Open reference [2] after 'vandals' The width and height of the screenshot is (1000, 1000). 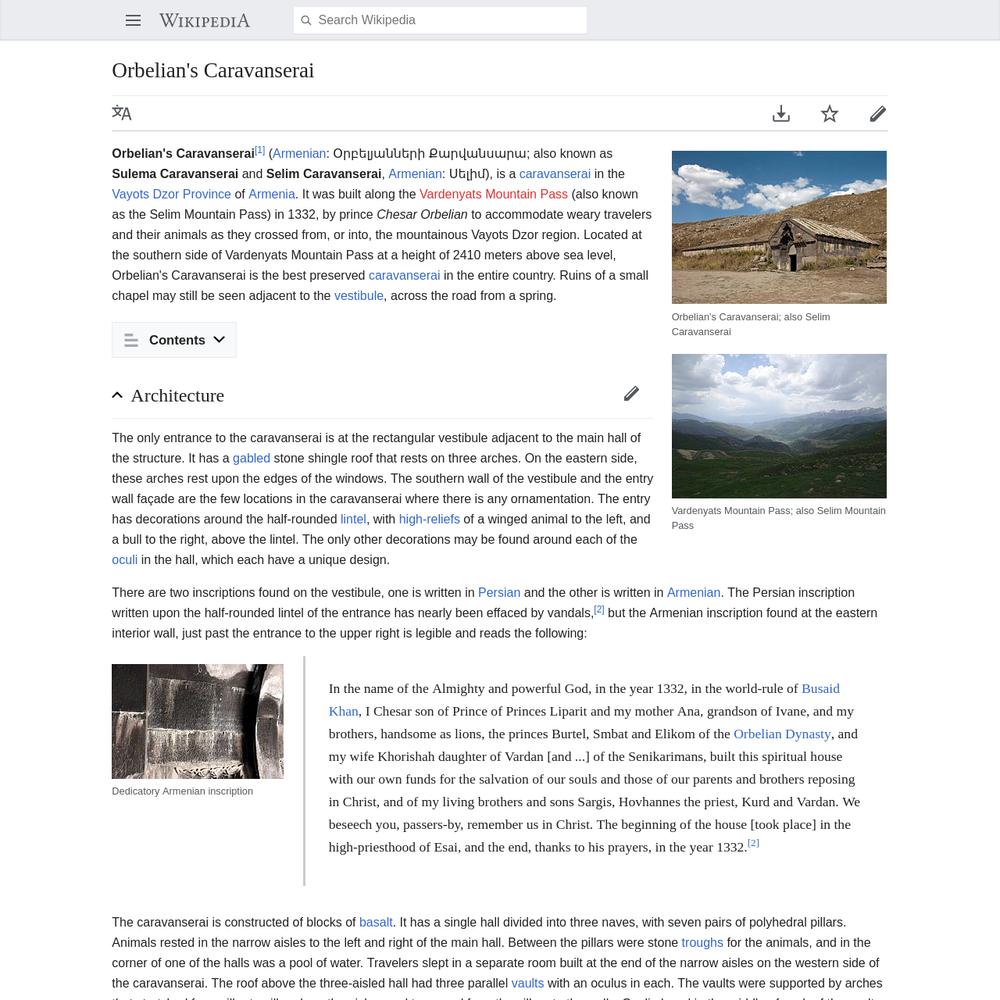click(599, 610)
